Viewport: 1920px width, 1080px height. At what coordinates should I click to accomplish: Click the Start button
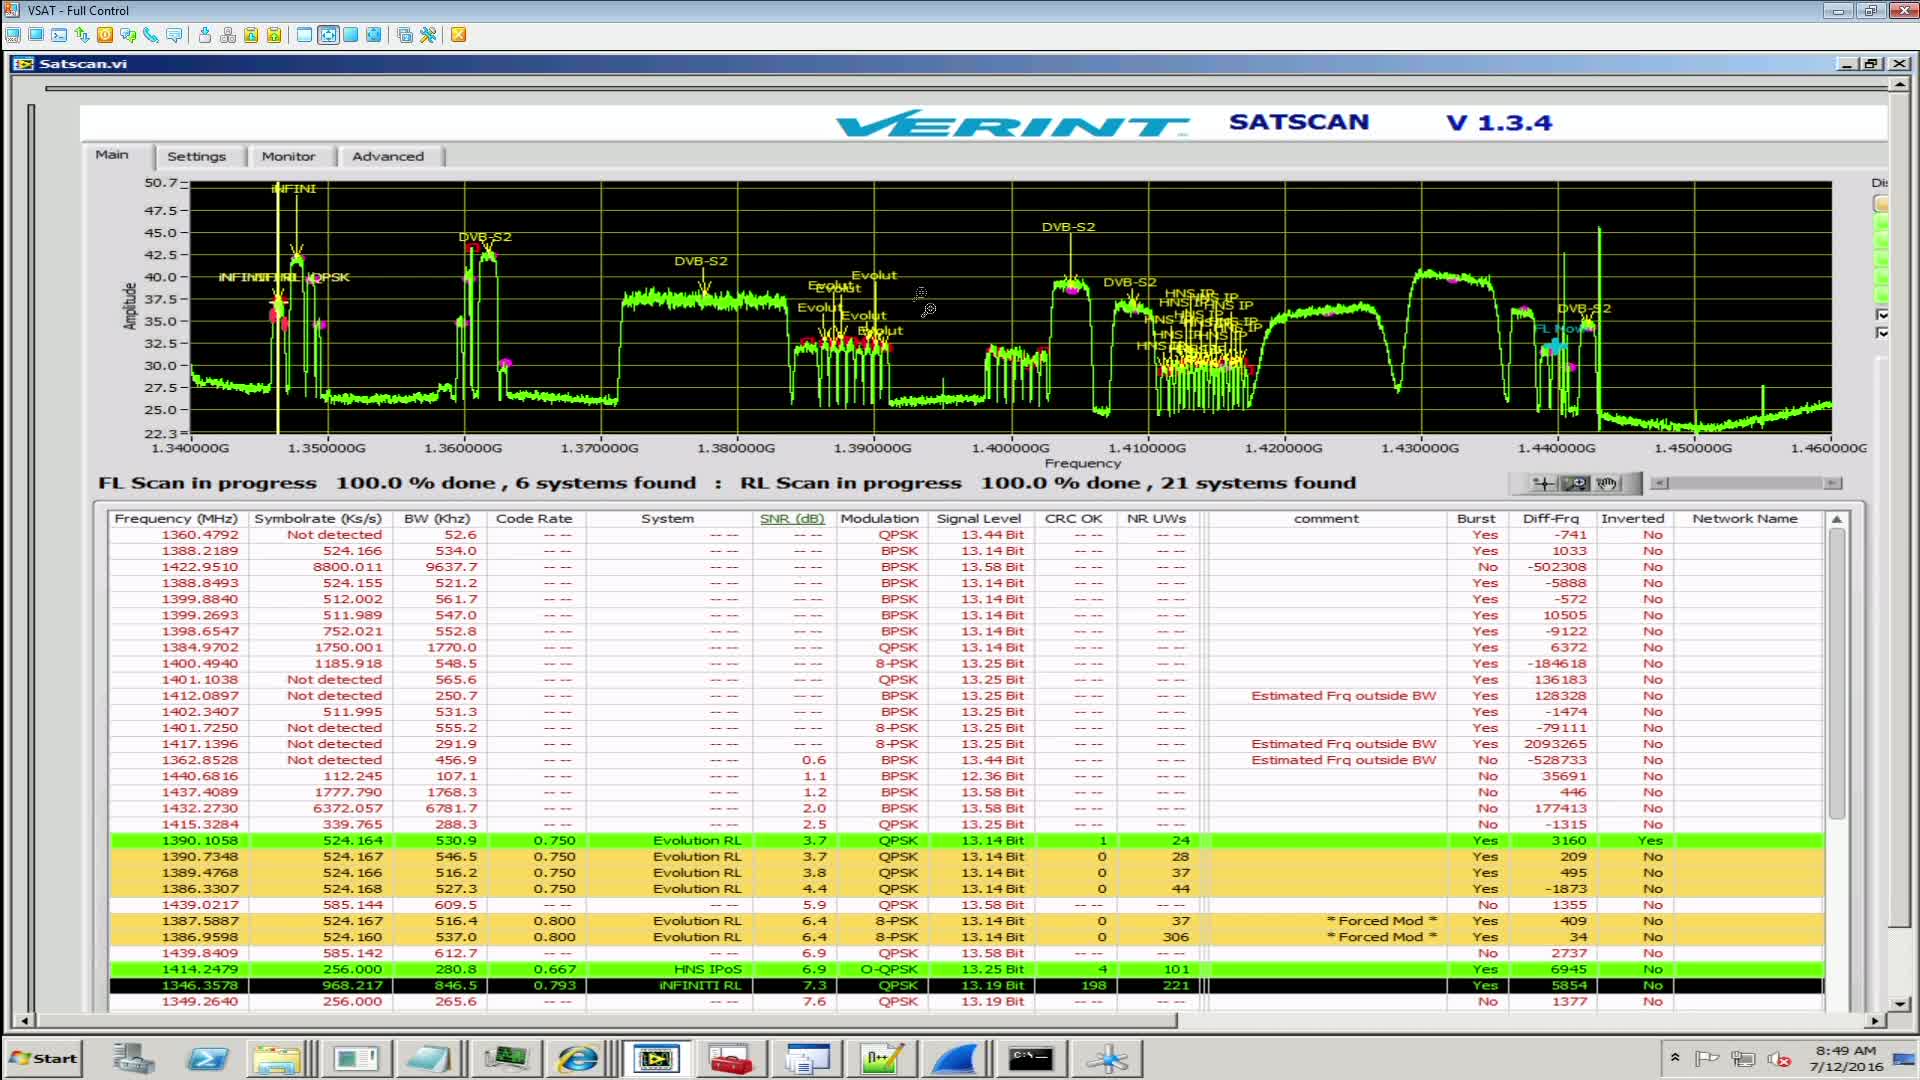(43, 1058)
